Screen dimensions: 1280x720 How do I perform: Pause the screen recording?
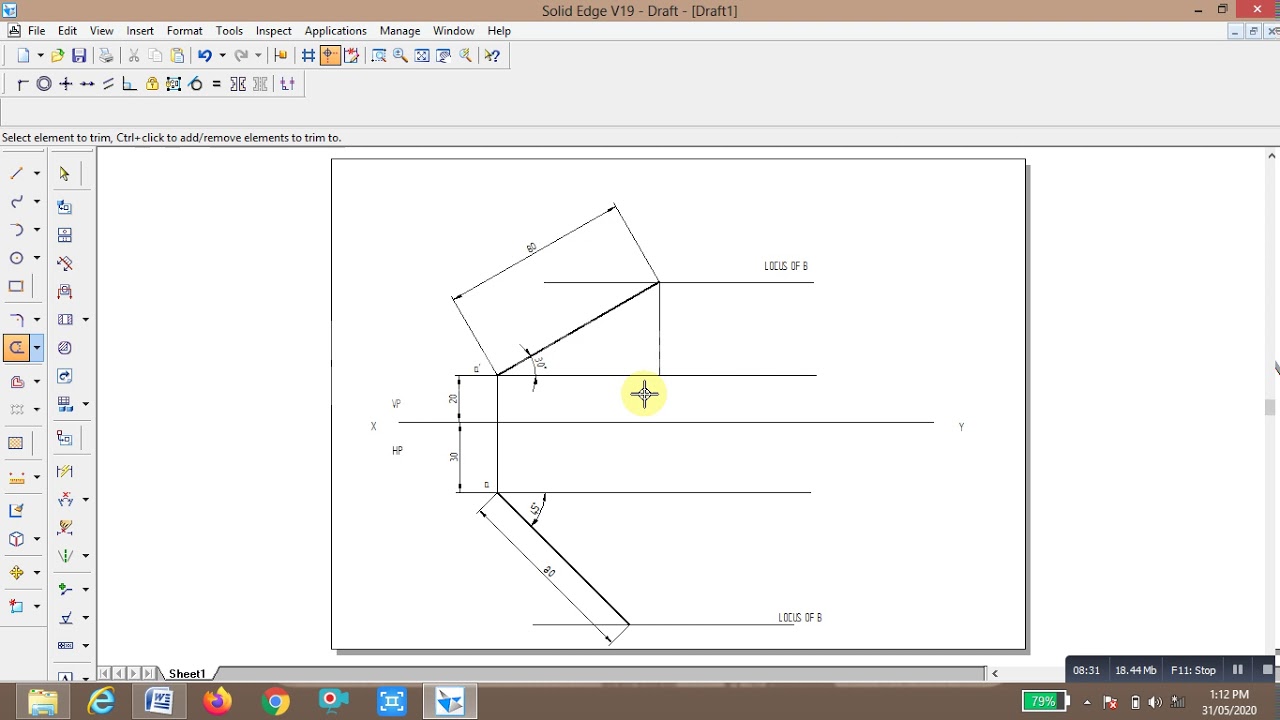pos(1238,670)
